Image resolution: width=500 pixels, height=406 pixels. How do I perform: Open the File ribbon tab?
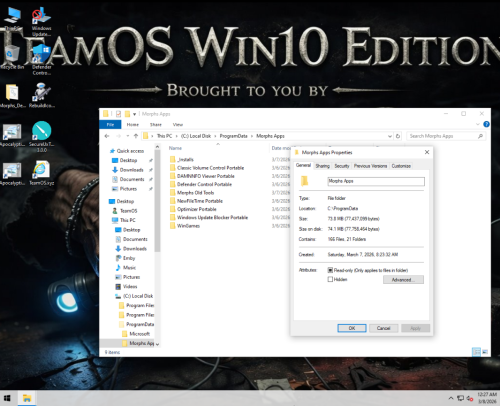[x=110, y=124]
